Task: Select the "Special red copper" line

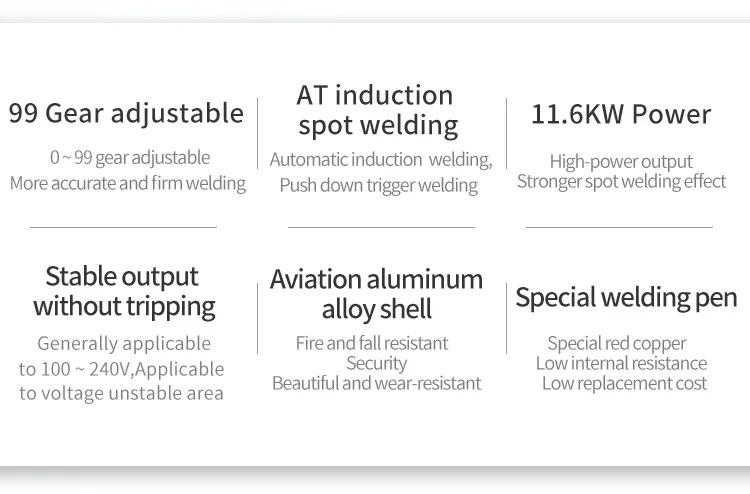Action: [x=617, y=343]
